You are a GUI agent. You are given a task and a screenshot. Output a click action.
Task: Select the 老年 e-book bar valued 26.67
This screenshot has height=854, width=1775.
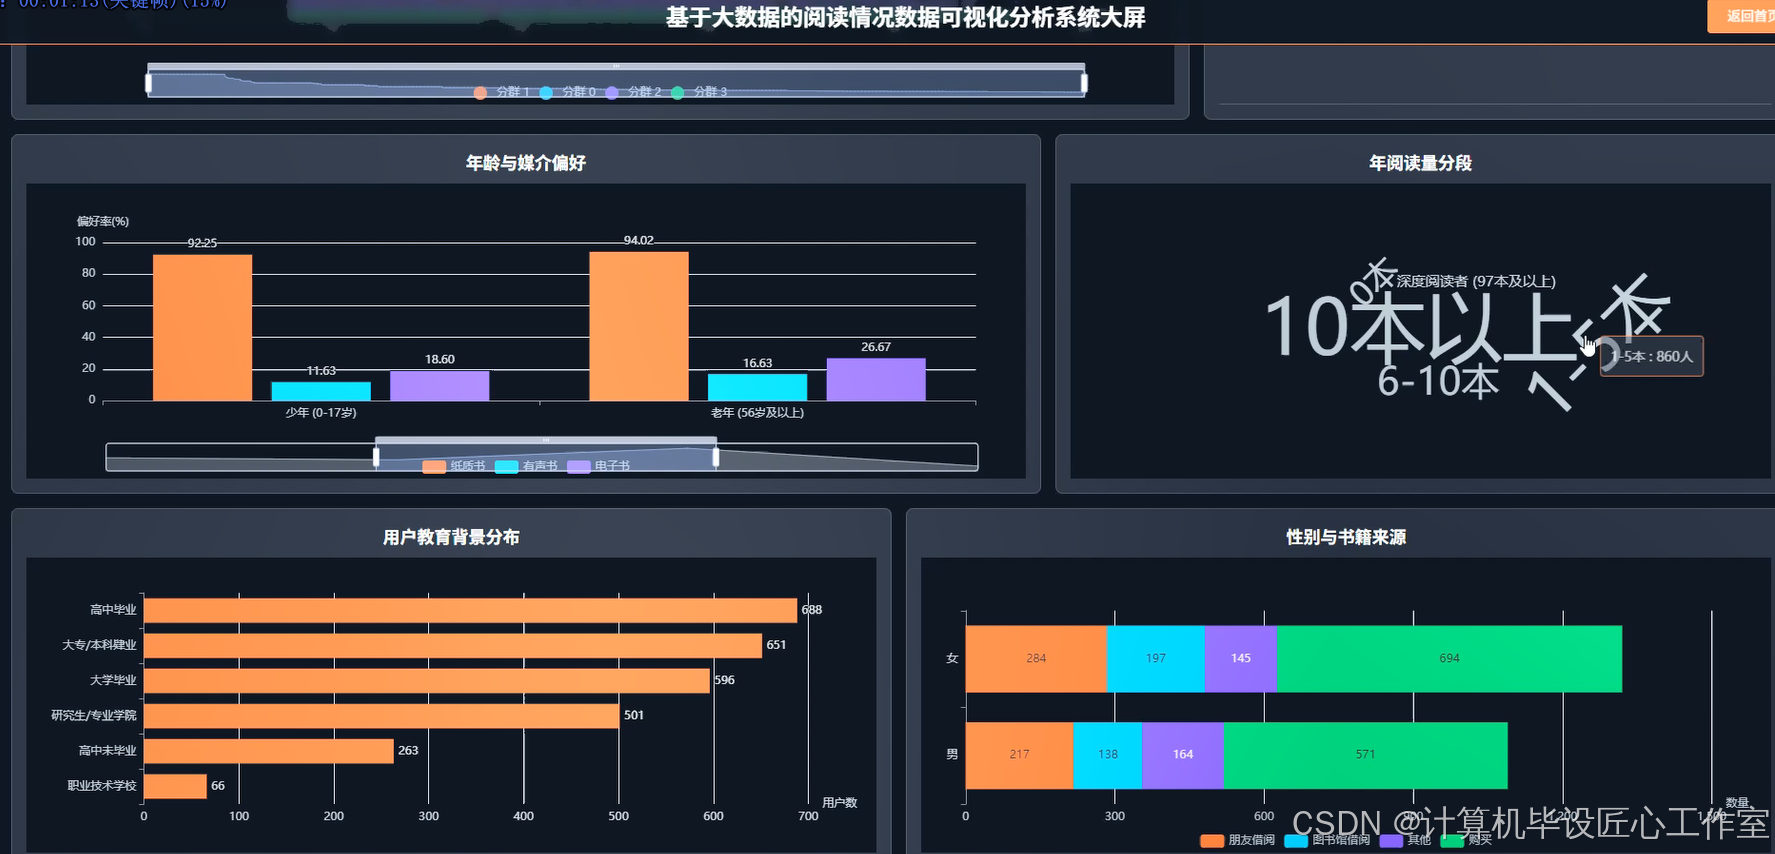[876, 379]
